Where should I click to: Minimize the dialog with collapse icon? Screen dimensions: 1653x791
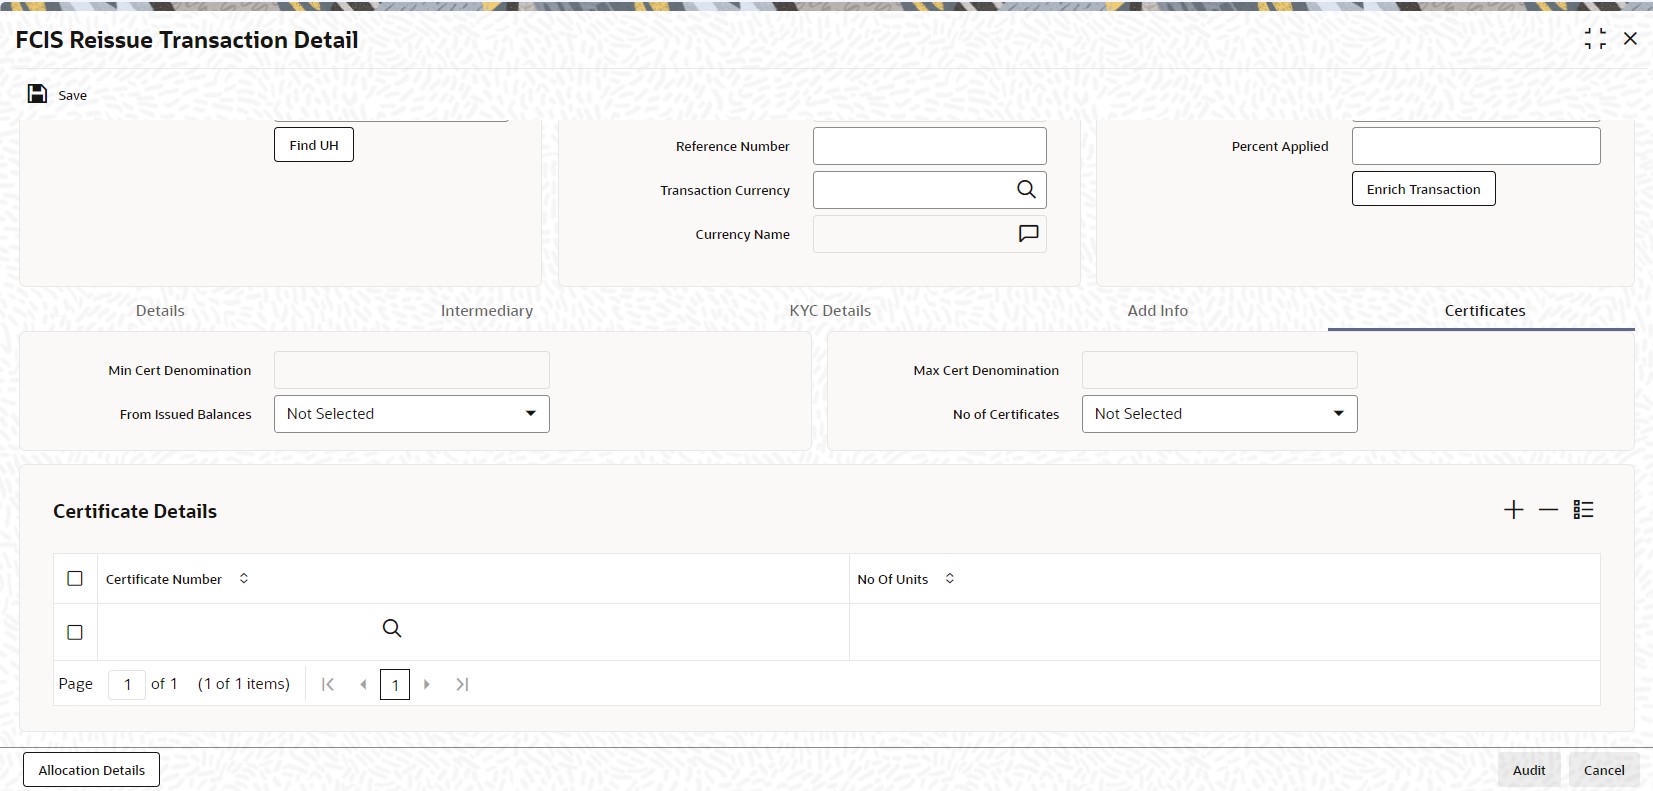(1595, 39)
